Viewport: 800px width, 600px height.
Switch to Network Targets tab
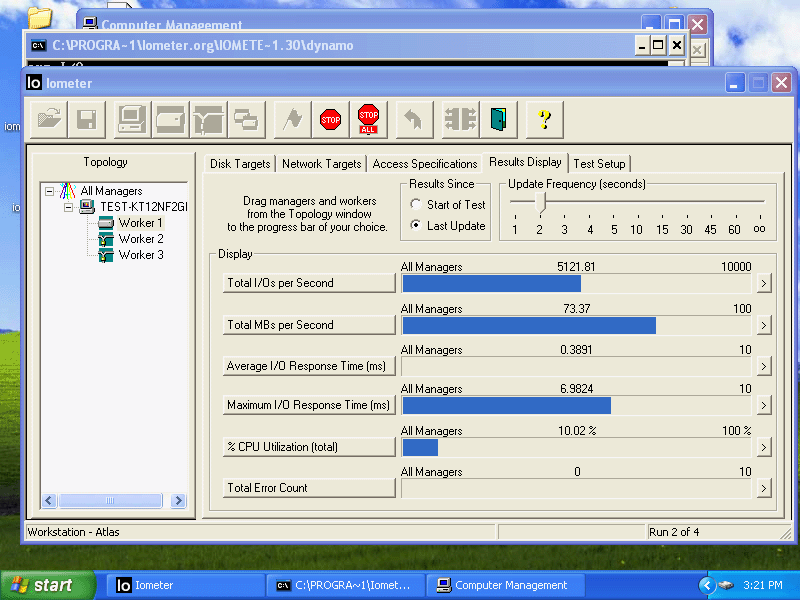pos(321,164)
